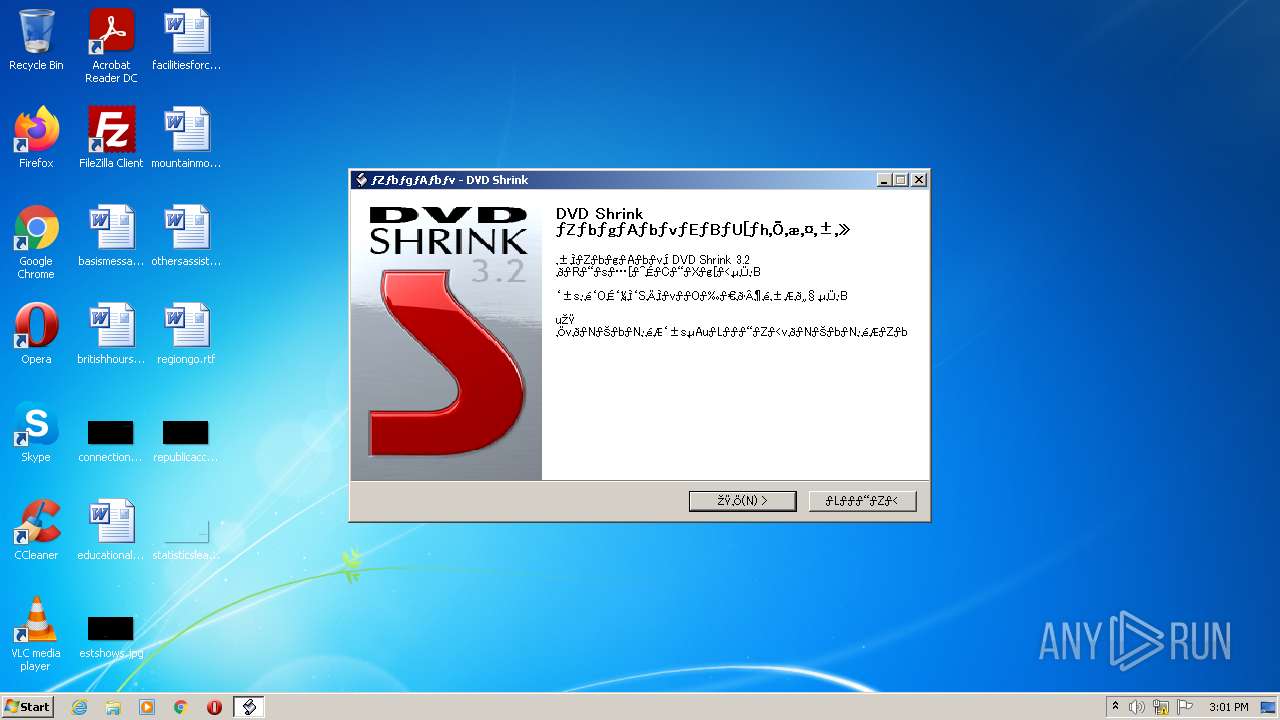
Task: Open the Action Center flag icon
Action: [x=1185, y=707]
